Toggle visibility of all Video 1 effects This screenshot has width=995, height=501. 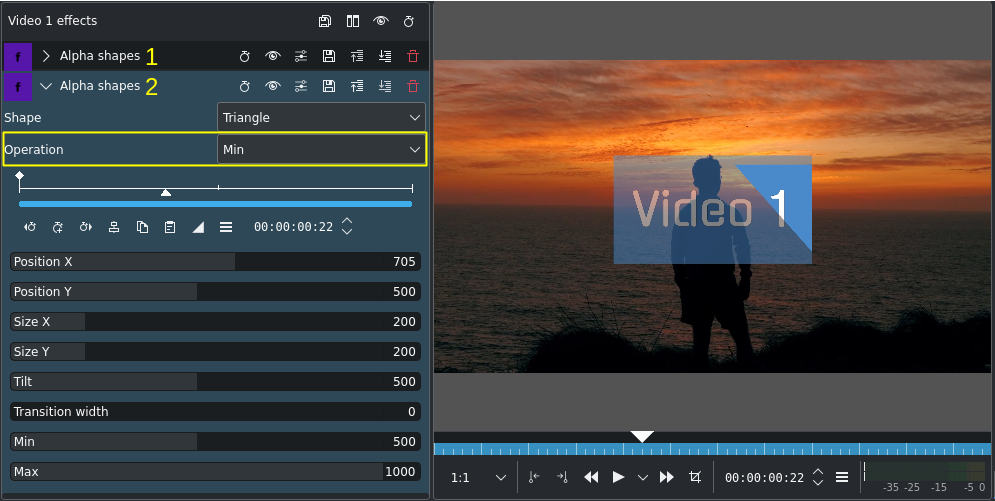(381, 21)
